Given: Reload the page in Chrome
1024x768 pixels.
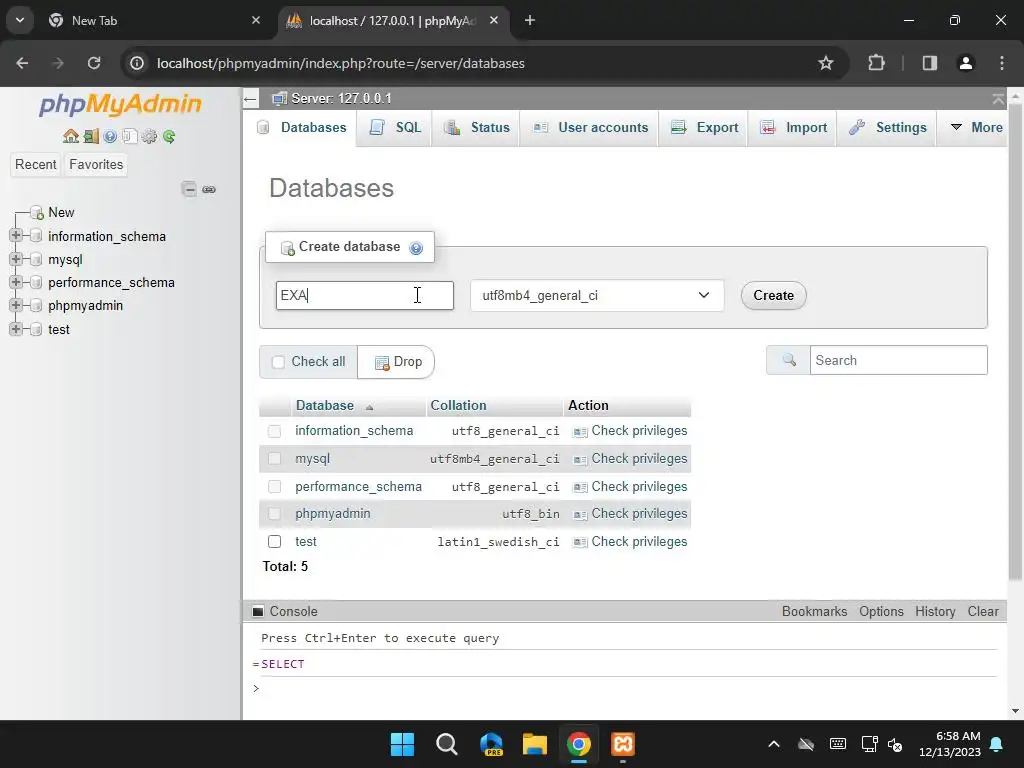Looking at the screenshot, I should 94,63.
